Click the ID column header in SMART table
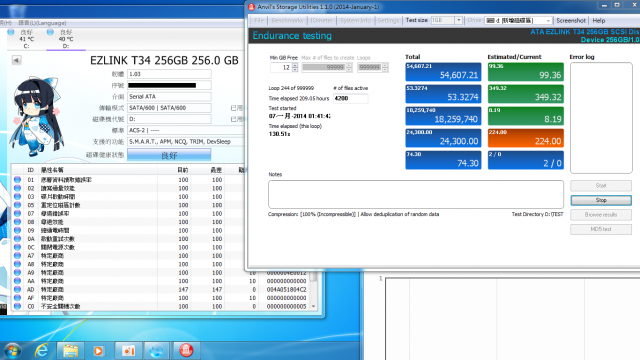Screen dimensions: 640x360 (31, 170)
